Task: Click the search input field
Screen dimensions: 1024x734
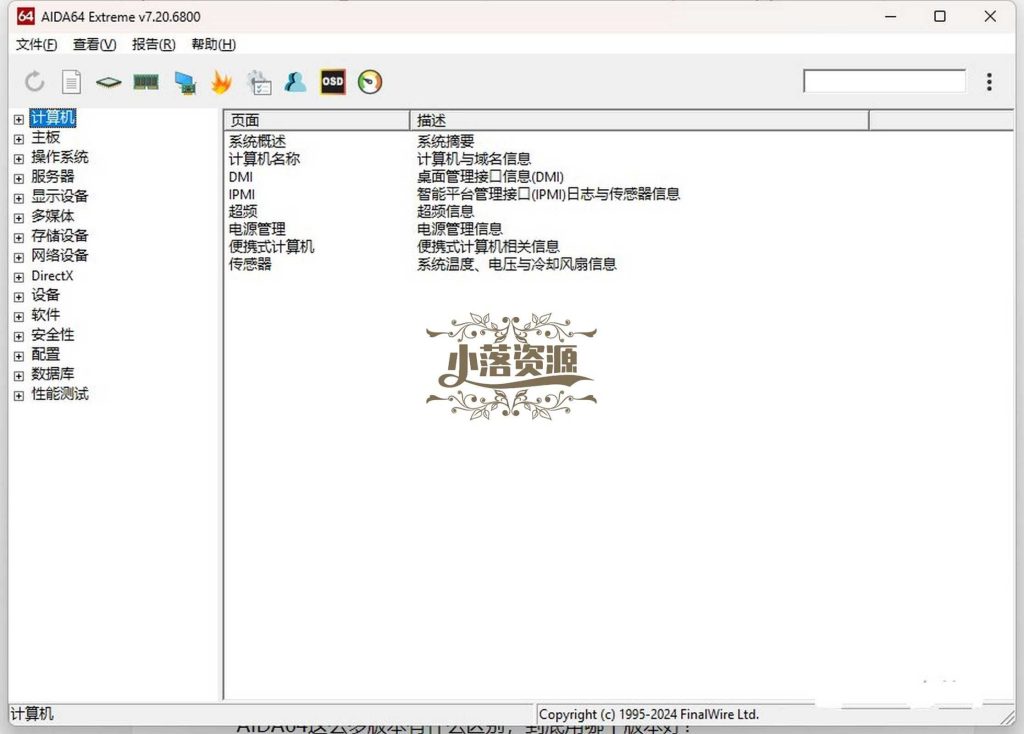Action: coord(884,82)
